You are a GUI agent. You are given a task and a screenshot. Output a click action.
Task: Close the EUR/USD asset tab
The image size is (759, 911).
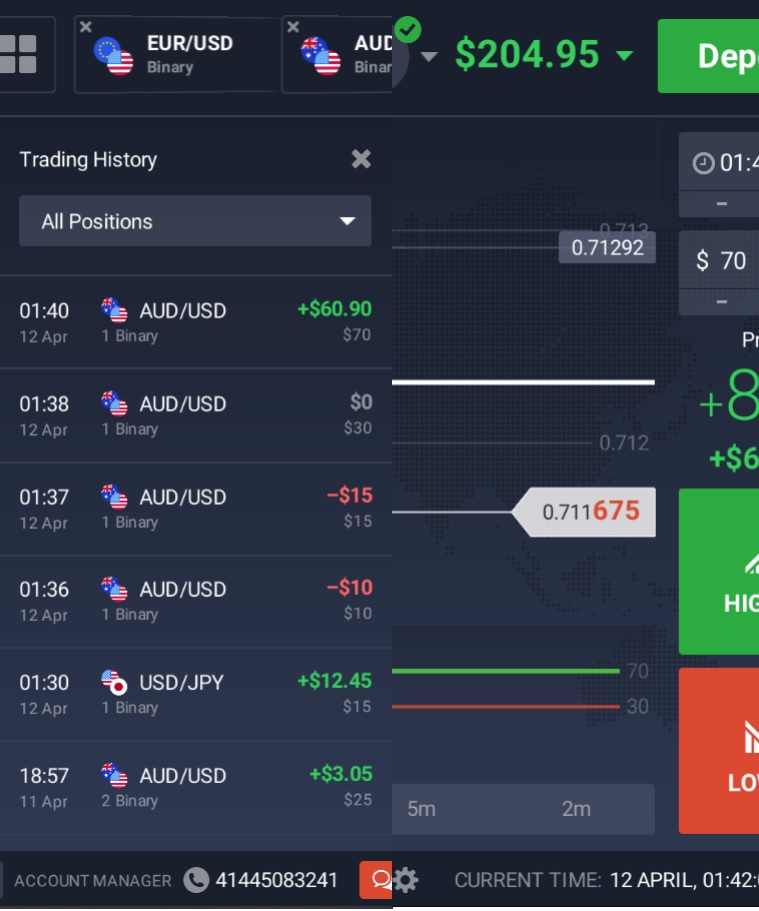[x=86, y=27]
